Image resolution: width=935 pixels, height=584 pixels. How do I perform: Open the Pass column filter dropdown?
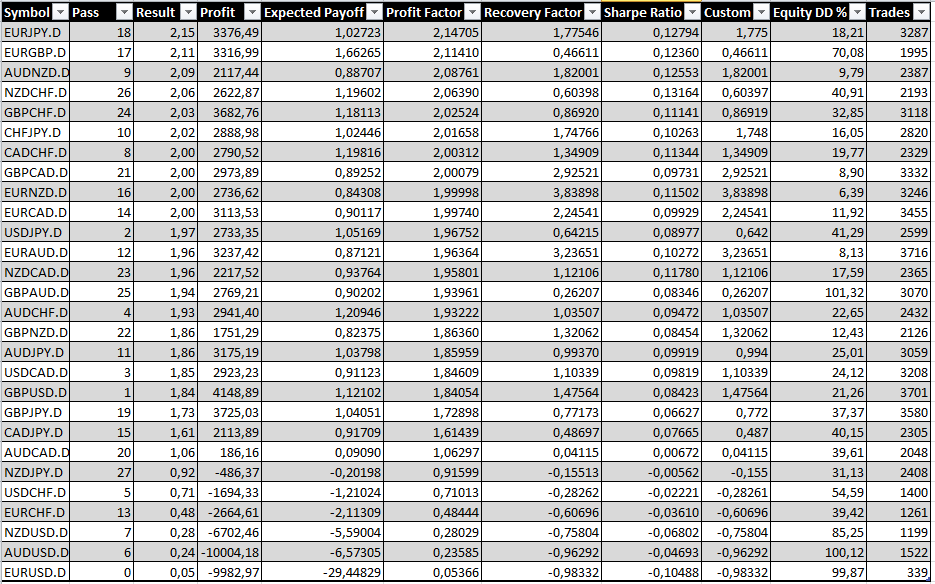(123, 12)
